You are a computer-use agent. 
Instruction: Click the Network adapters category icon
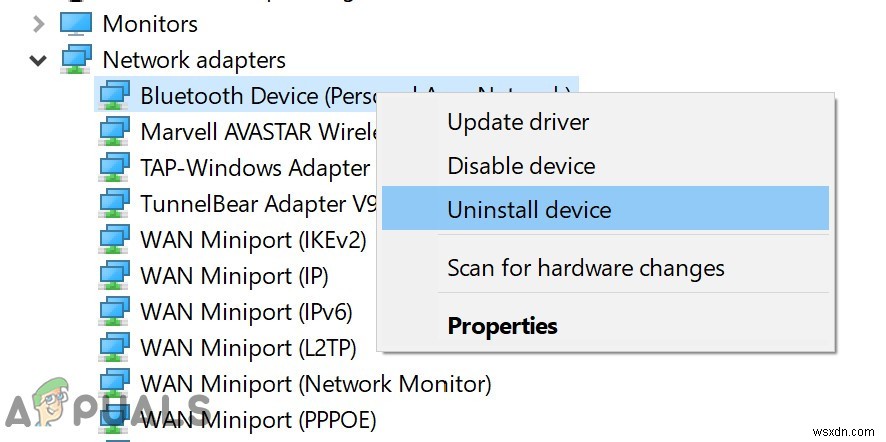point(76,59)
